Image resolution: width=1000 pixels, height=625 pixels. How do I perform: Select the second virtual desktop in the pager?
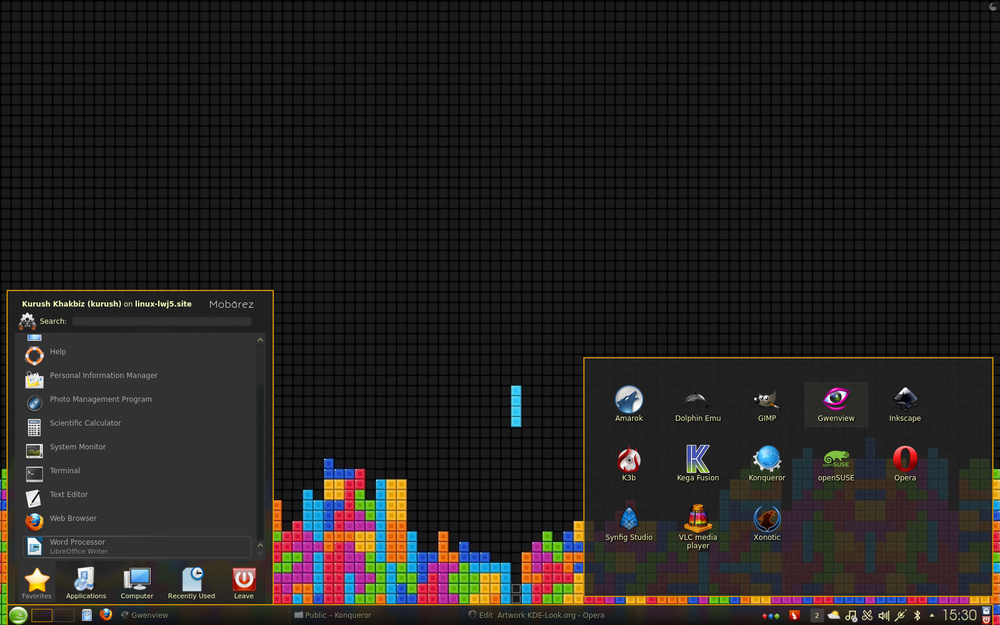[64, 615]
